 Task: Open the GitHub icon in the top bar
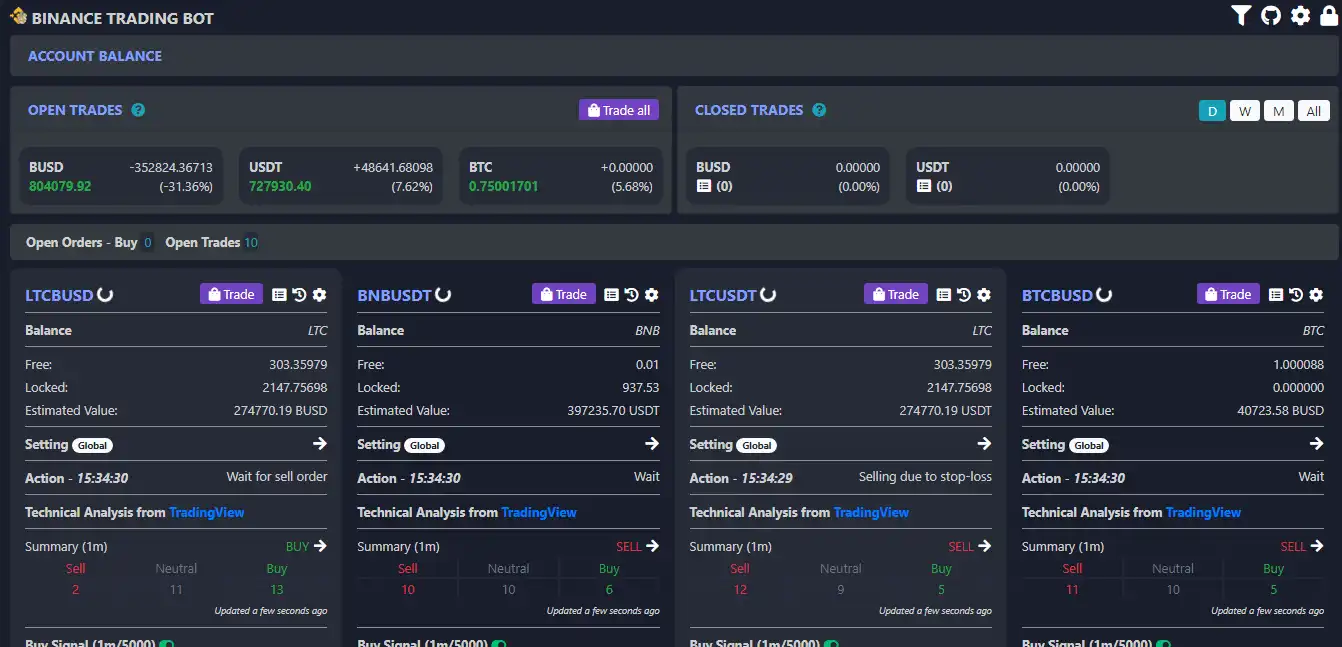pyautogui.click(x=1270, y=15)
